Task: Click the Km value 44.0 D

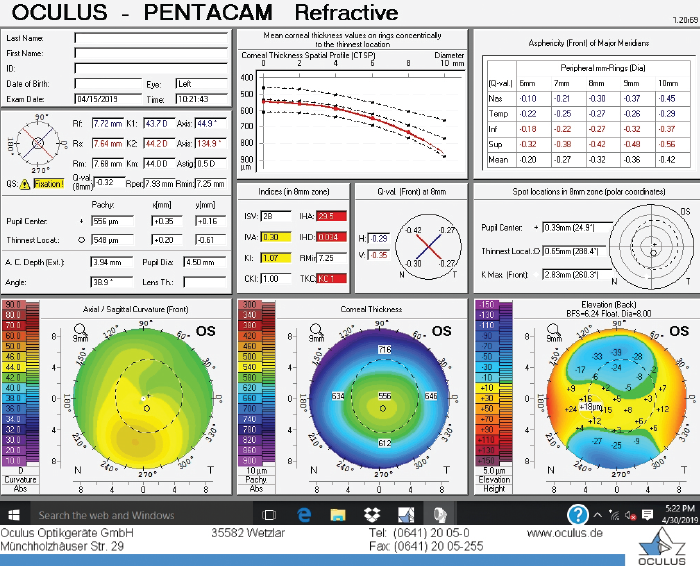Action: pos(158,164)
